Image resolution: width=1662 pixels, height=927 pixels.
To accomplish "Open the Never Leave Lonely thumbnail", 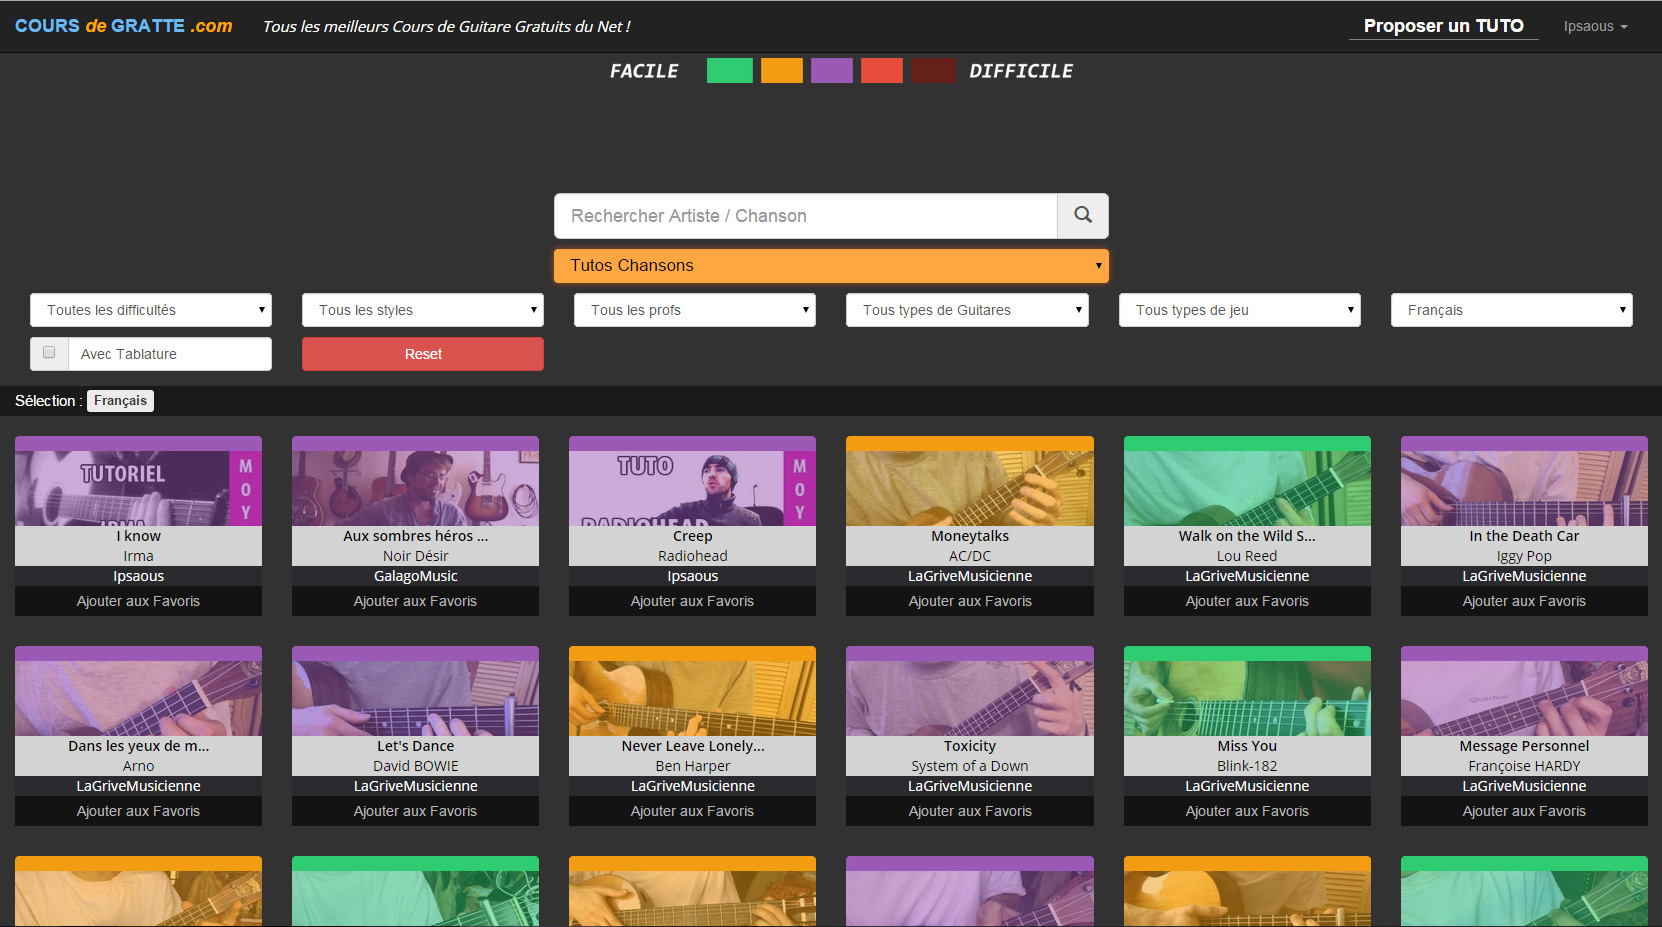I will 693,698.
